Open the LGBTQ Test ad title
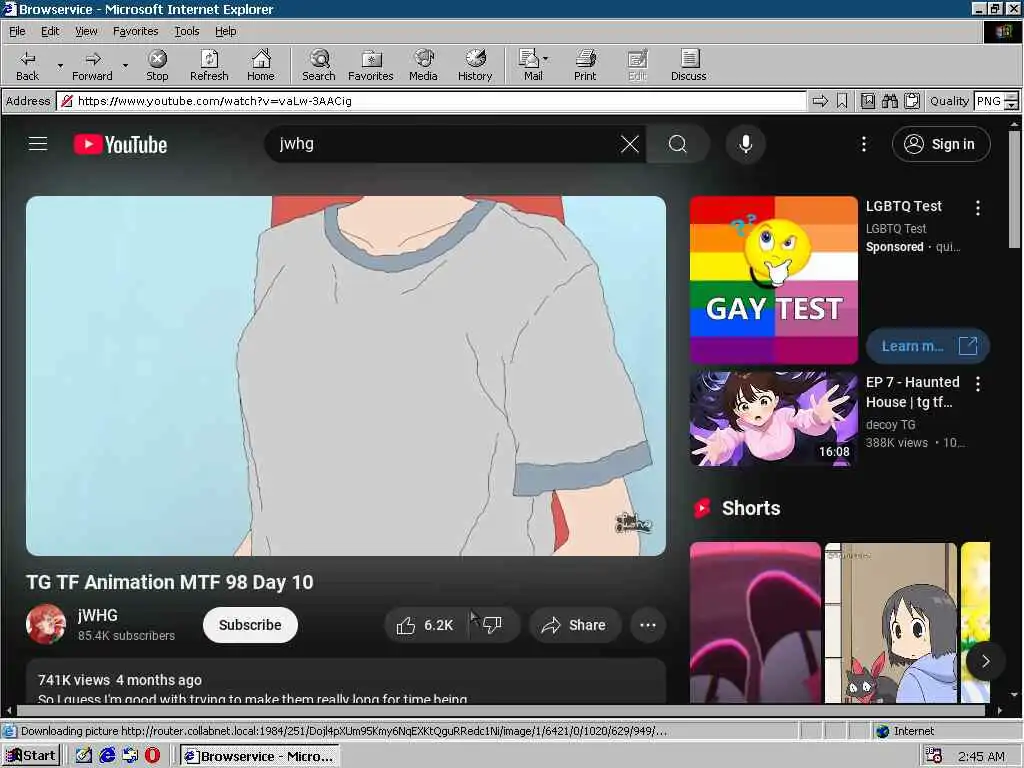Screen dimensions: 1024x768 click(x=904, y=206)
